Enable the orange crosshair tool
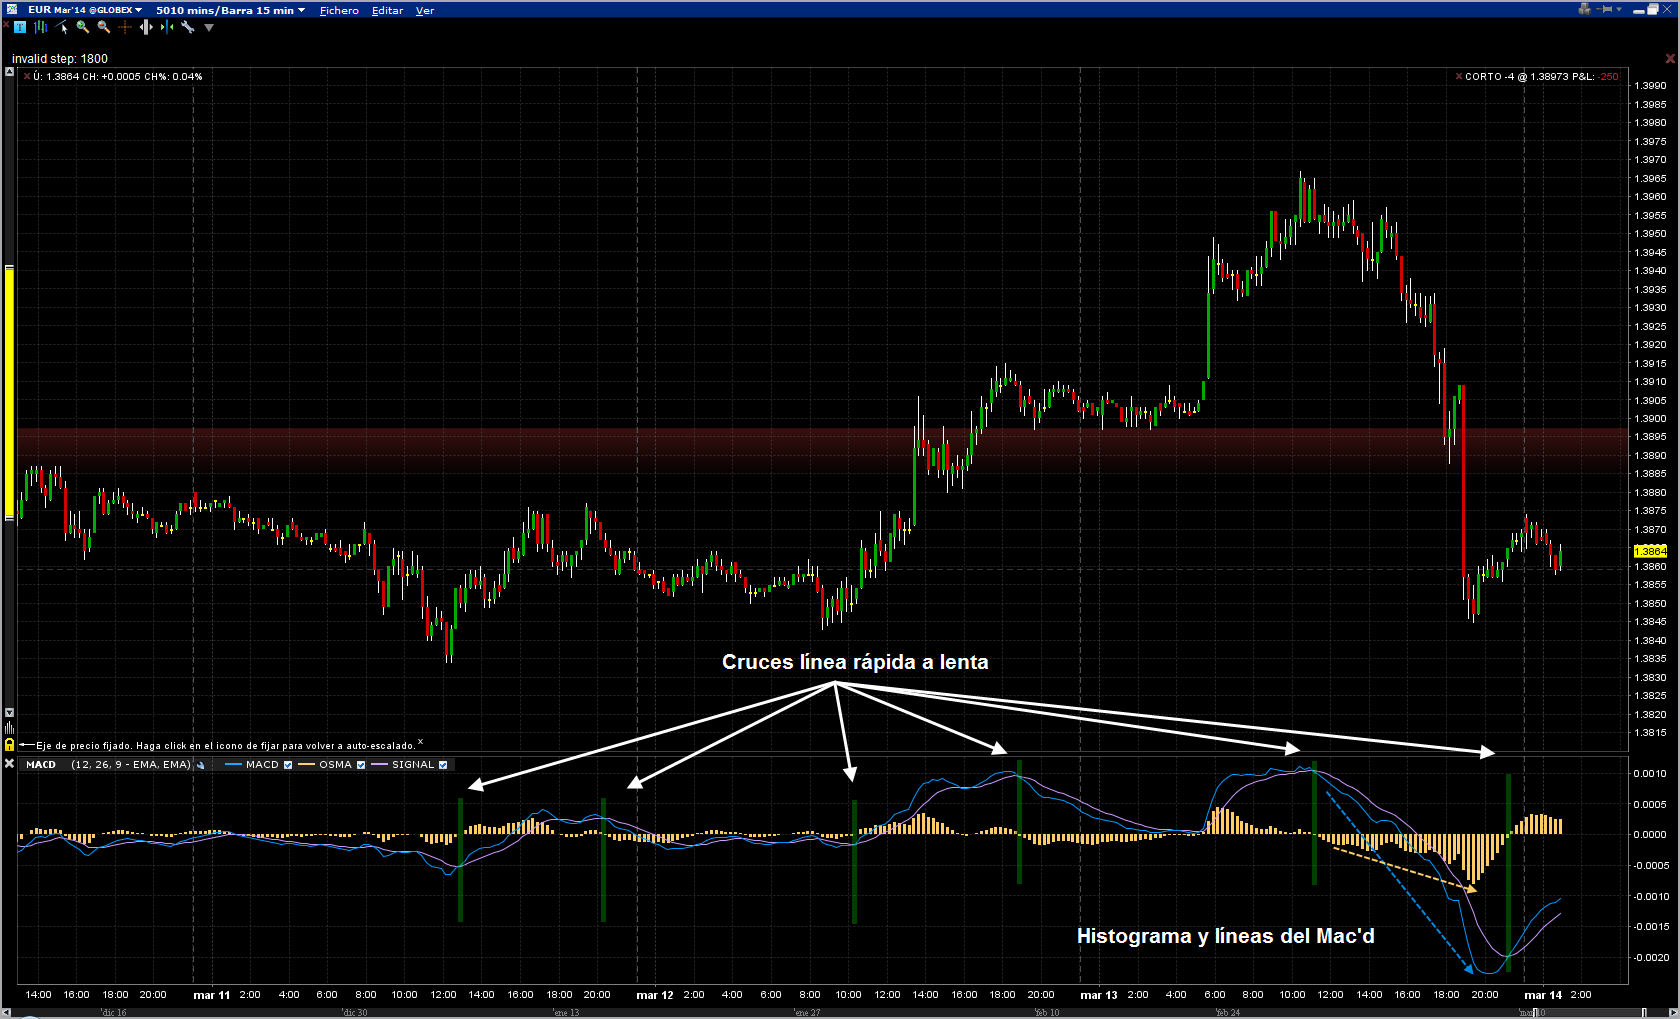This screenshot has height=1019, width=1680. coord(125,27)
